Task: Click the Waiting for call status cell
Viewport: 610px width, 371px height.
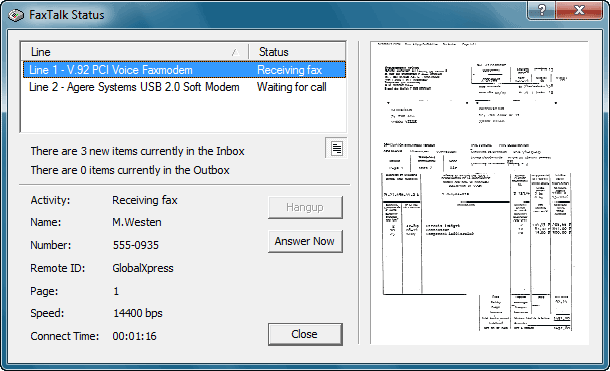Action: [292, 87]
